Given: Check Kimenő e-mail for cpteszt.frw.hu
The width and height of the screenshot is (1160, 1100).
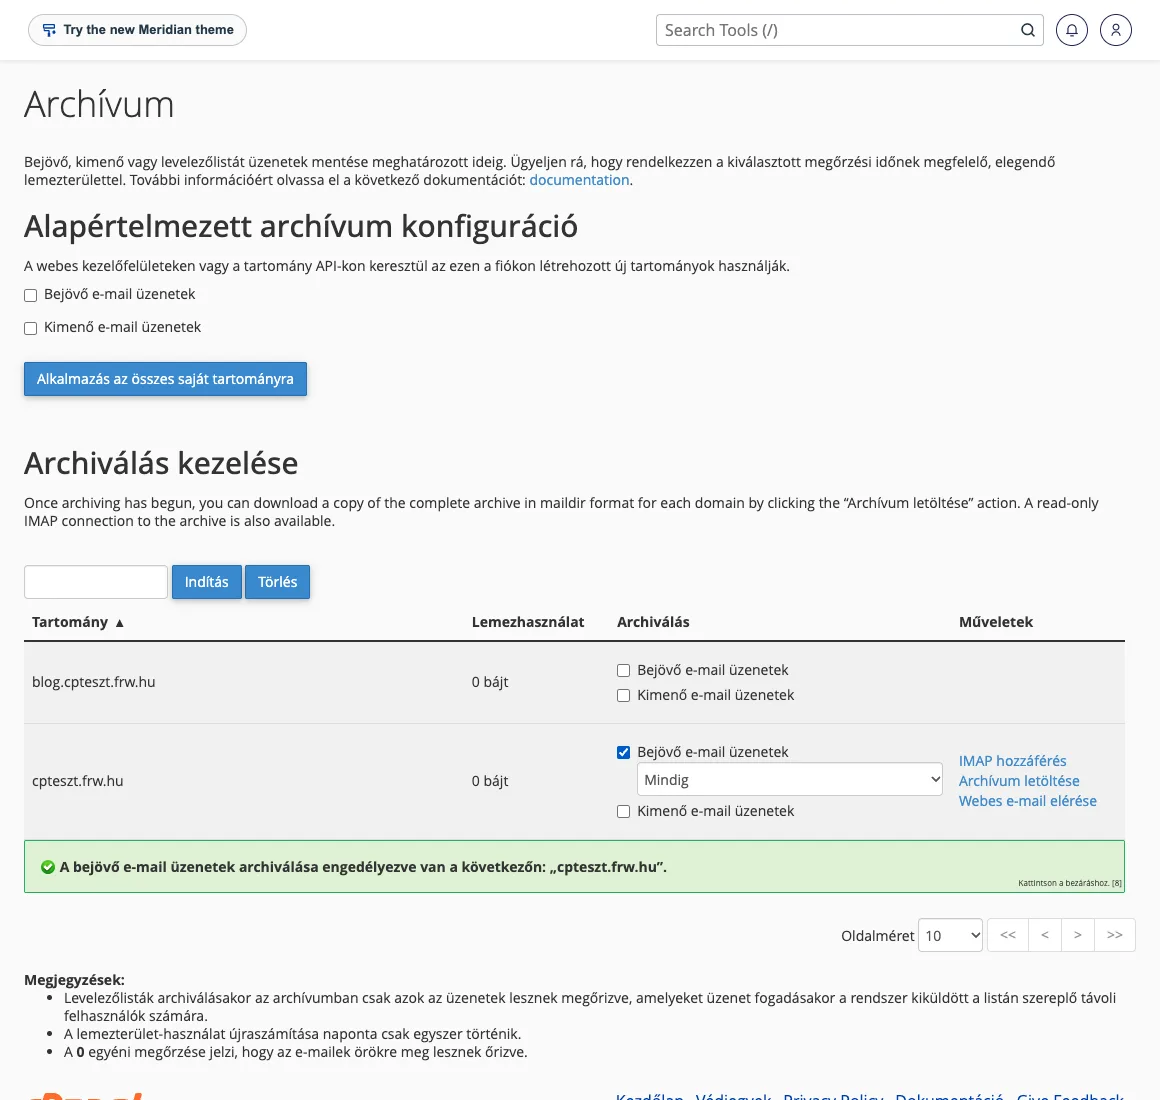Looking at the screenshot, I should (624, 811).
